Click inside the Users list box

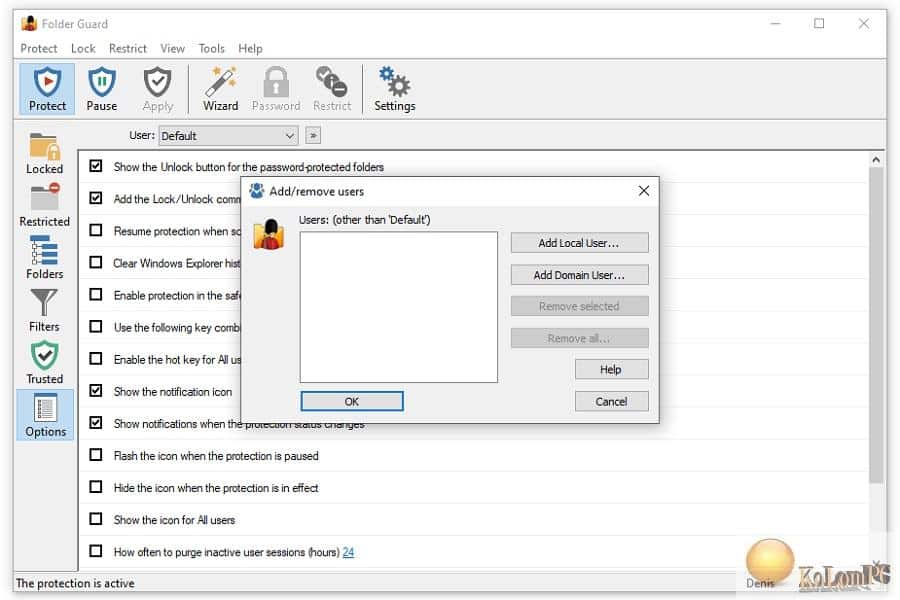pyautogui.click(x=398, y=307)
